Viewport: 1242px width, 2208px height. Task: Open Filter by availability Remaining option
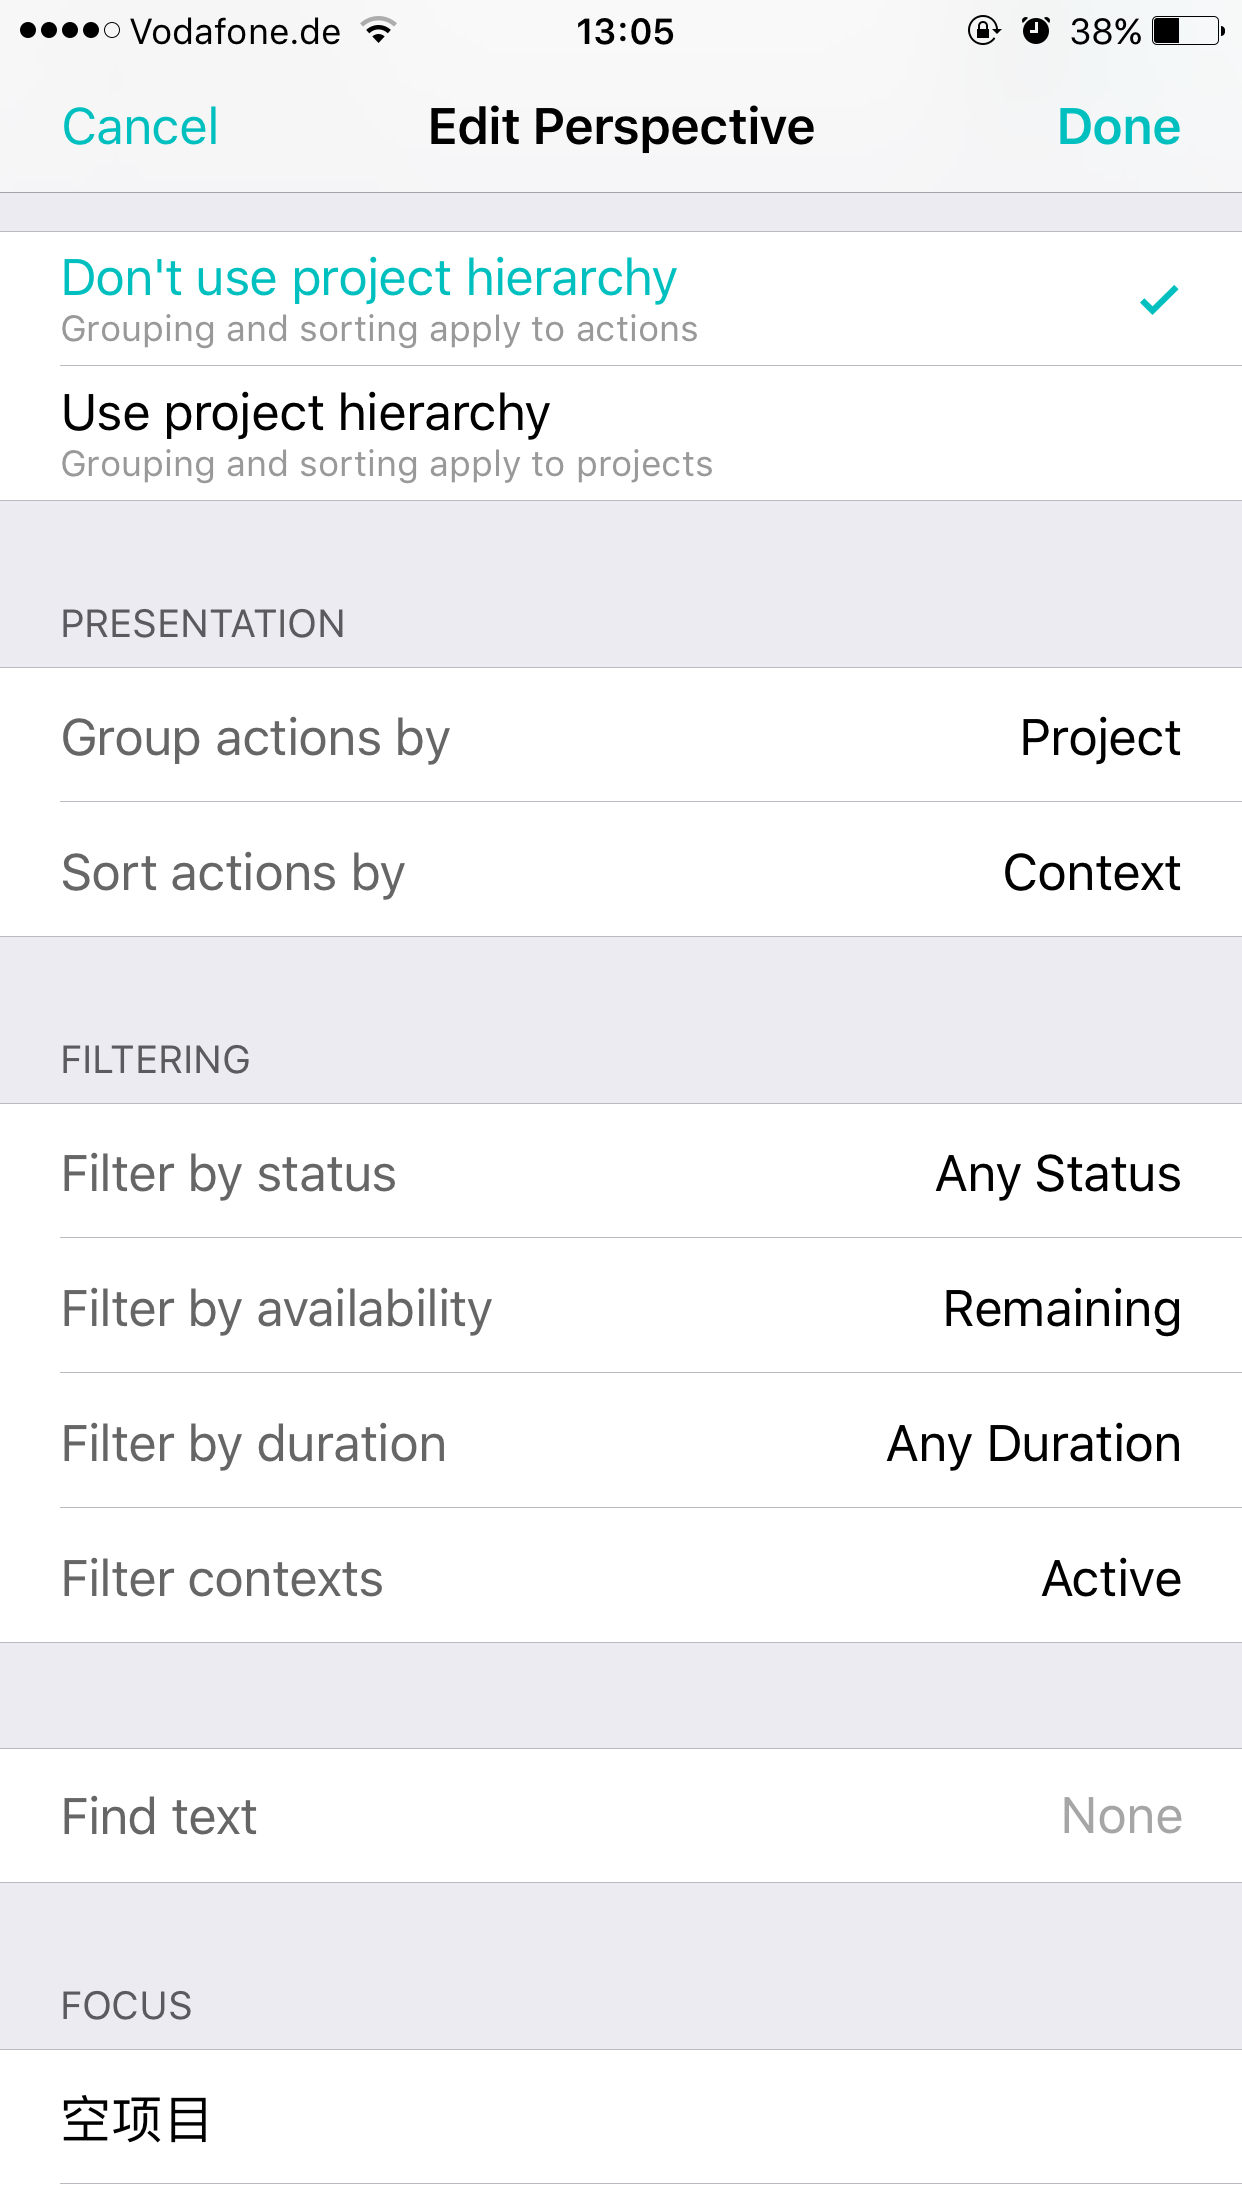point(621,1307)
